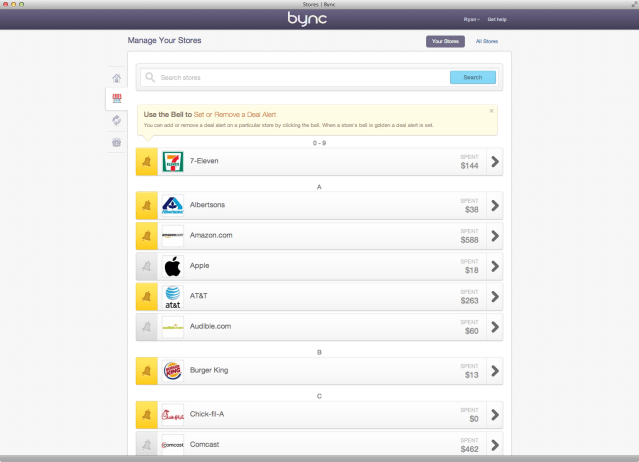Screen dimensions: 639x462
Task: Click the Get help link
Action: coord(497,19)
